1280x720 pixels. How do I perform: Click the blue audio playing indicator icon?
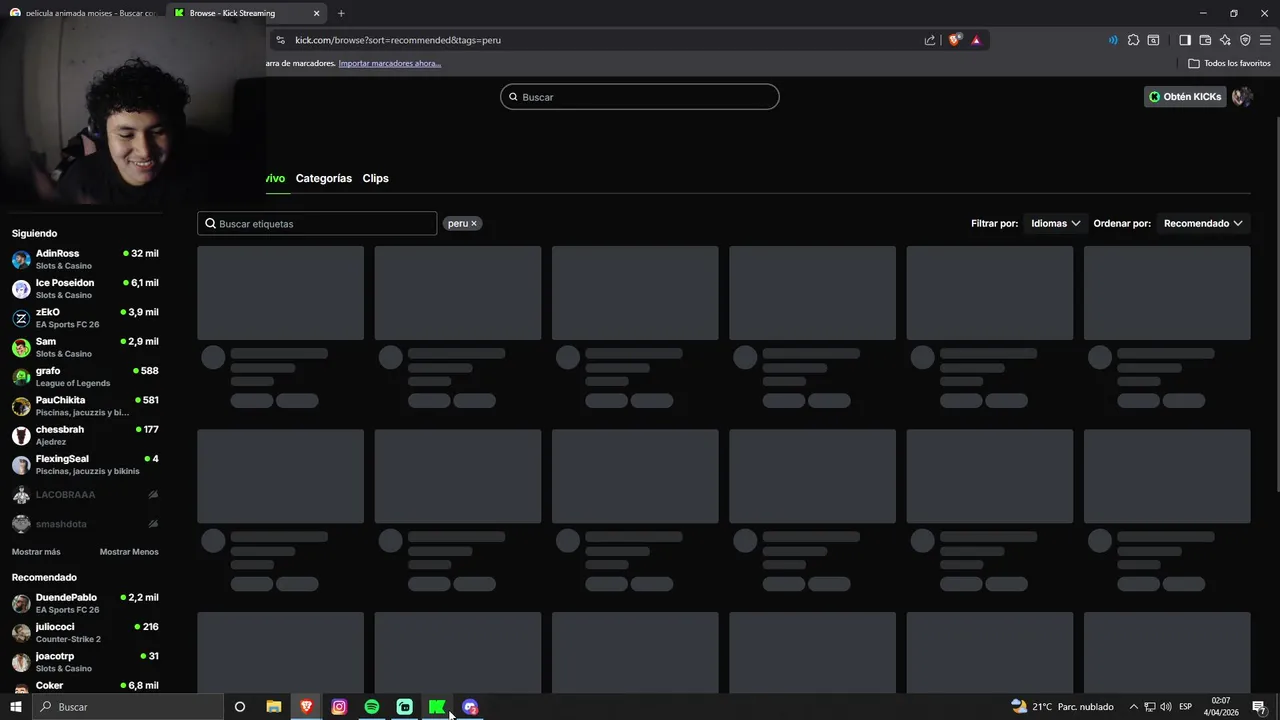point(1113,40)
